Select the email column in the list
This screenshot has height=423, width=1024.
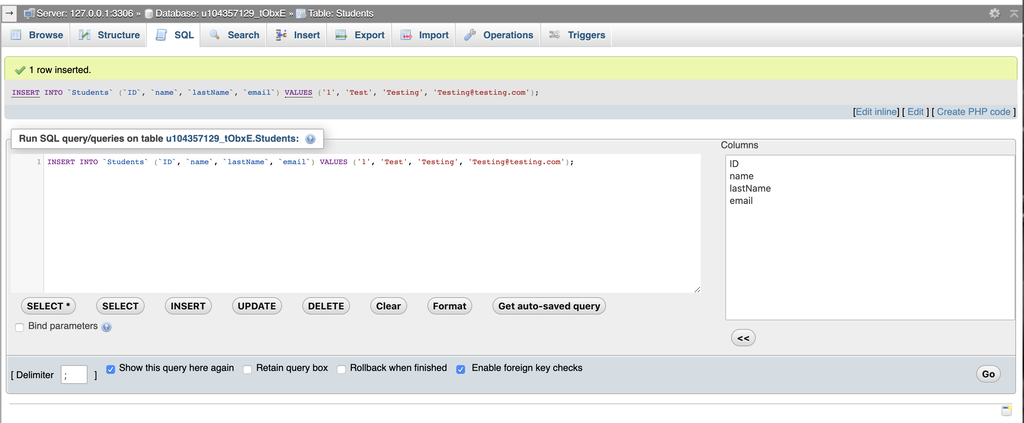(741, 201)
